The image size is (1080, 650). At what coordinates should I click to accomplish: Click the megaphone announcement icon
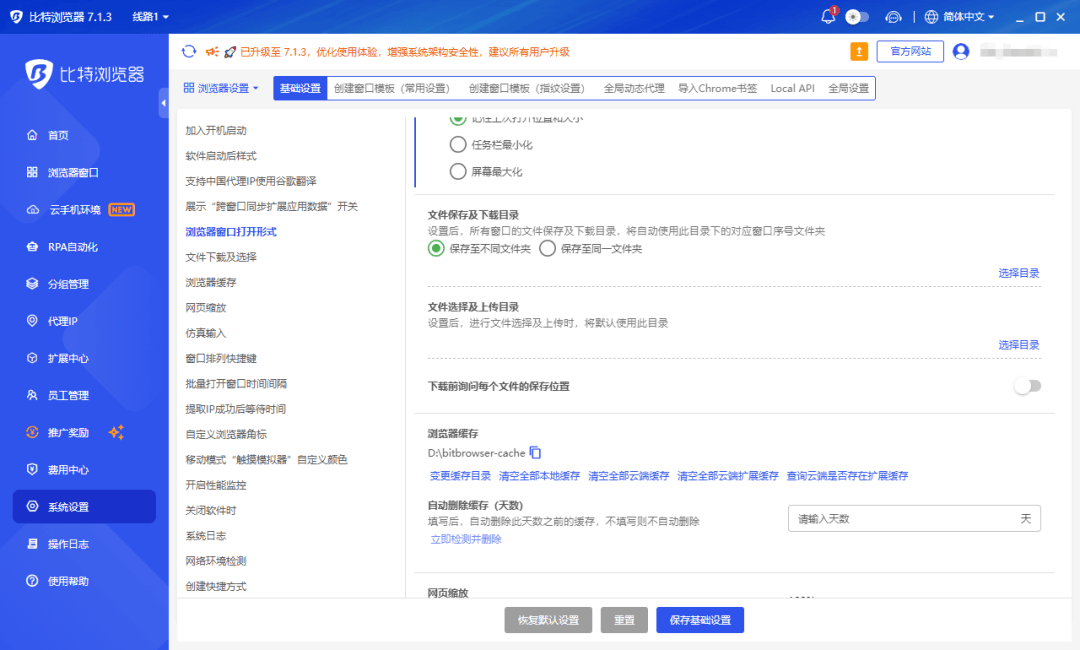coord(212,52)
